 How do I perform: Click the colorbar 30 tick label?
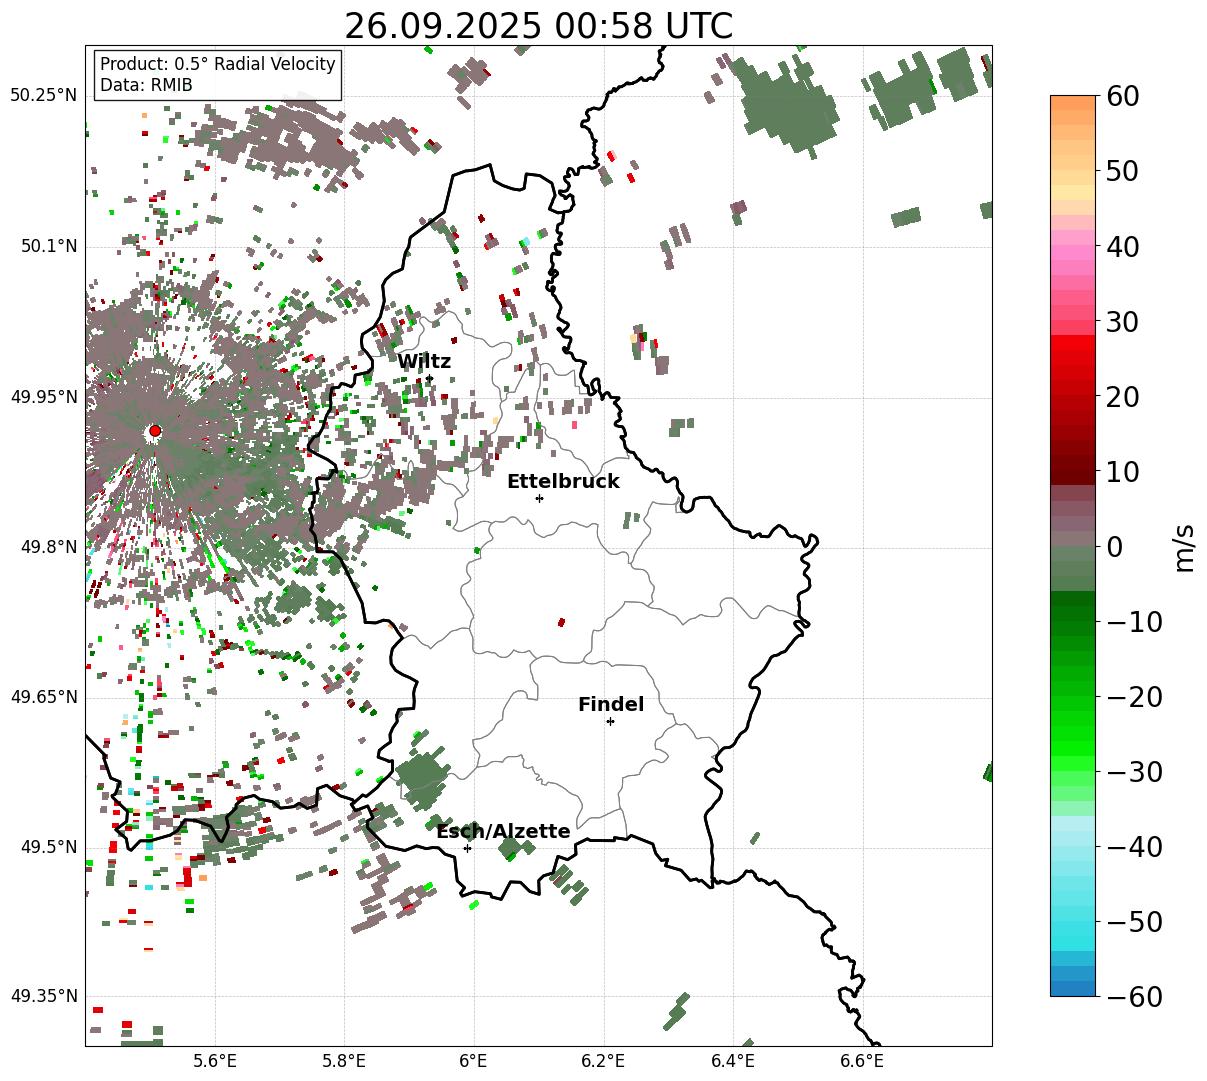coord(1122,321)
